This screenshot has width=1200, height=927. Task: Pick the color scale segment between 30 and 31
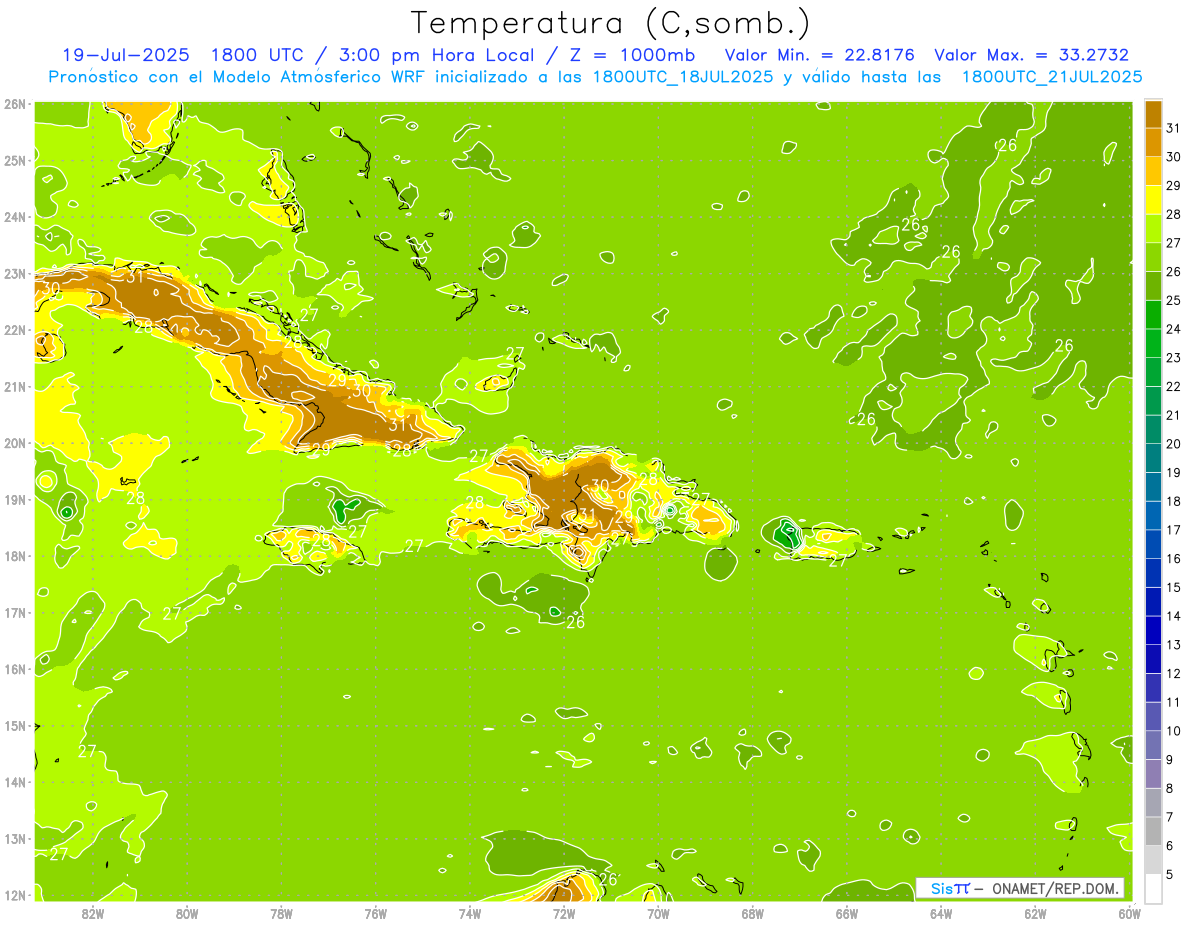point(1153,142)
